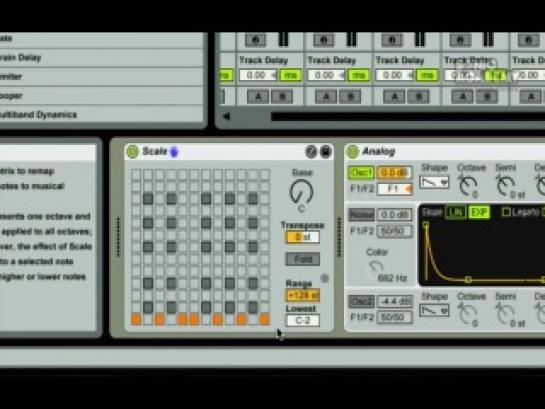
Task: Select Limiter in the browser list
Action: [101, 77]
